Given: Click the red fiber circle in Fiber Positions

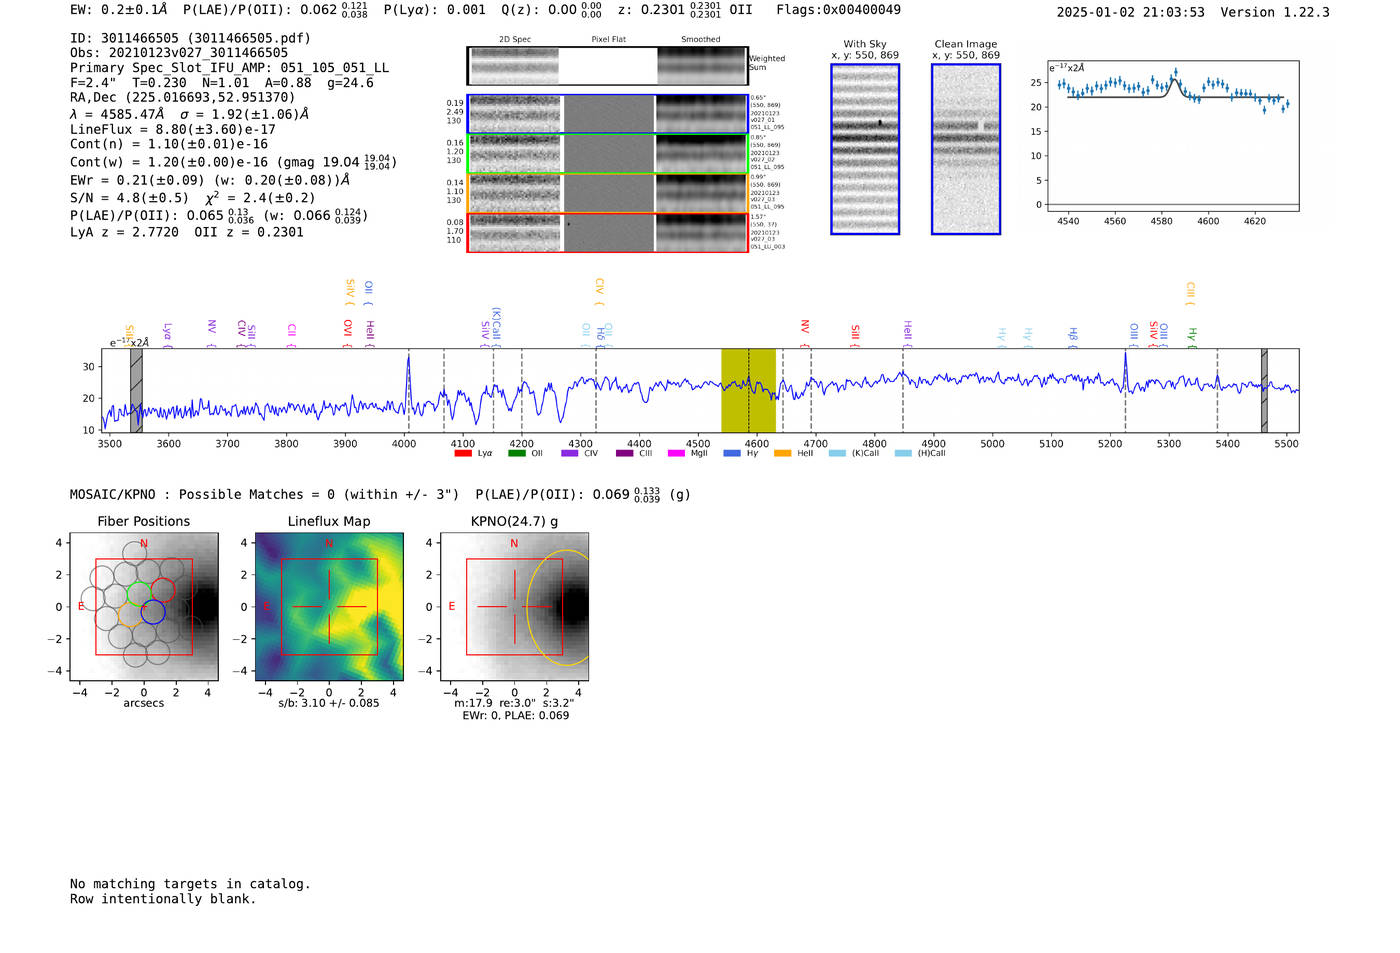Looking at the screenshot, I should click(x=163, y=591).
